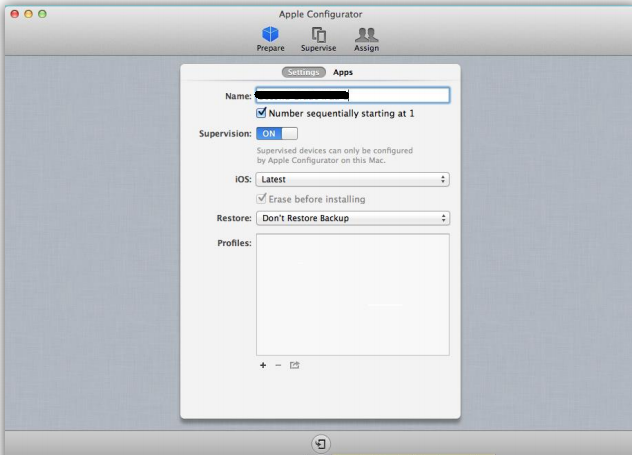Export profile using the share icon
Image resolution: width=632 pixels, height=455 pixels.
tap(295, 365)
